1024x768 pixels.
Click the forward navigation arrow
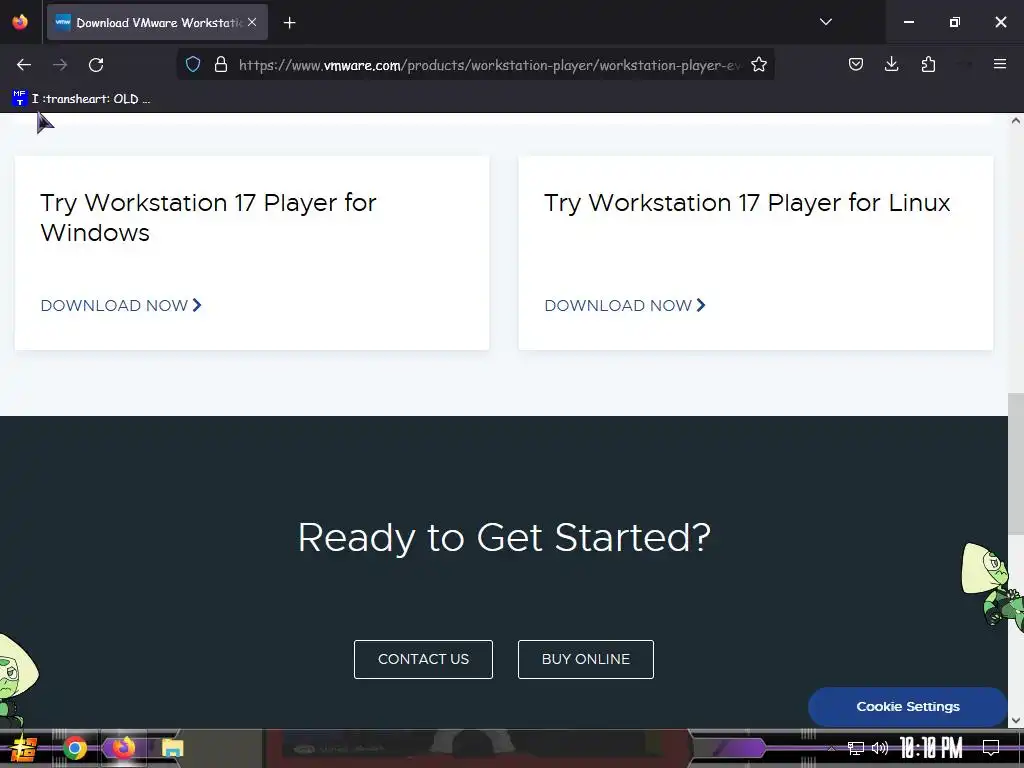coord(60,65)
